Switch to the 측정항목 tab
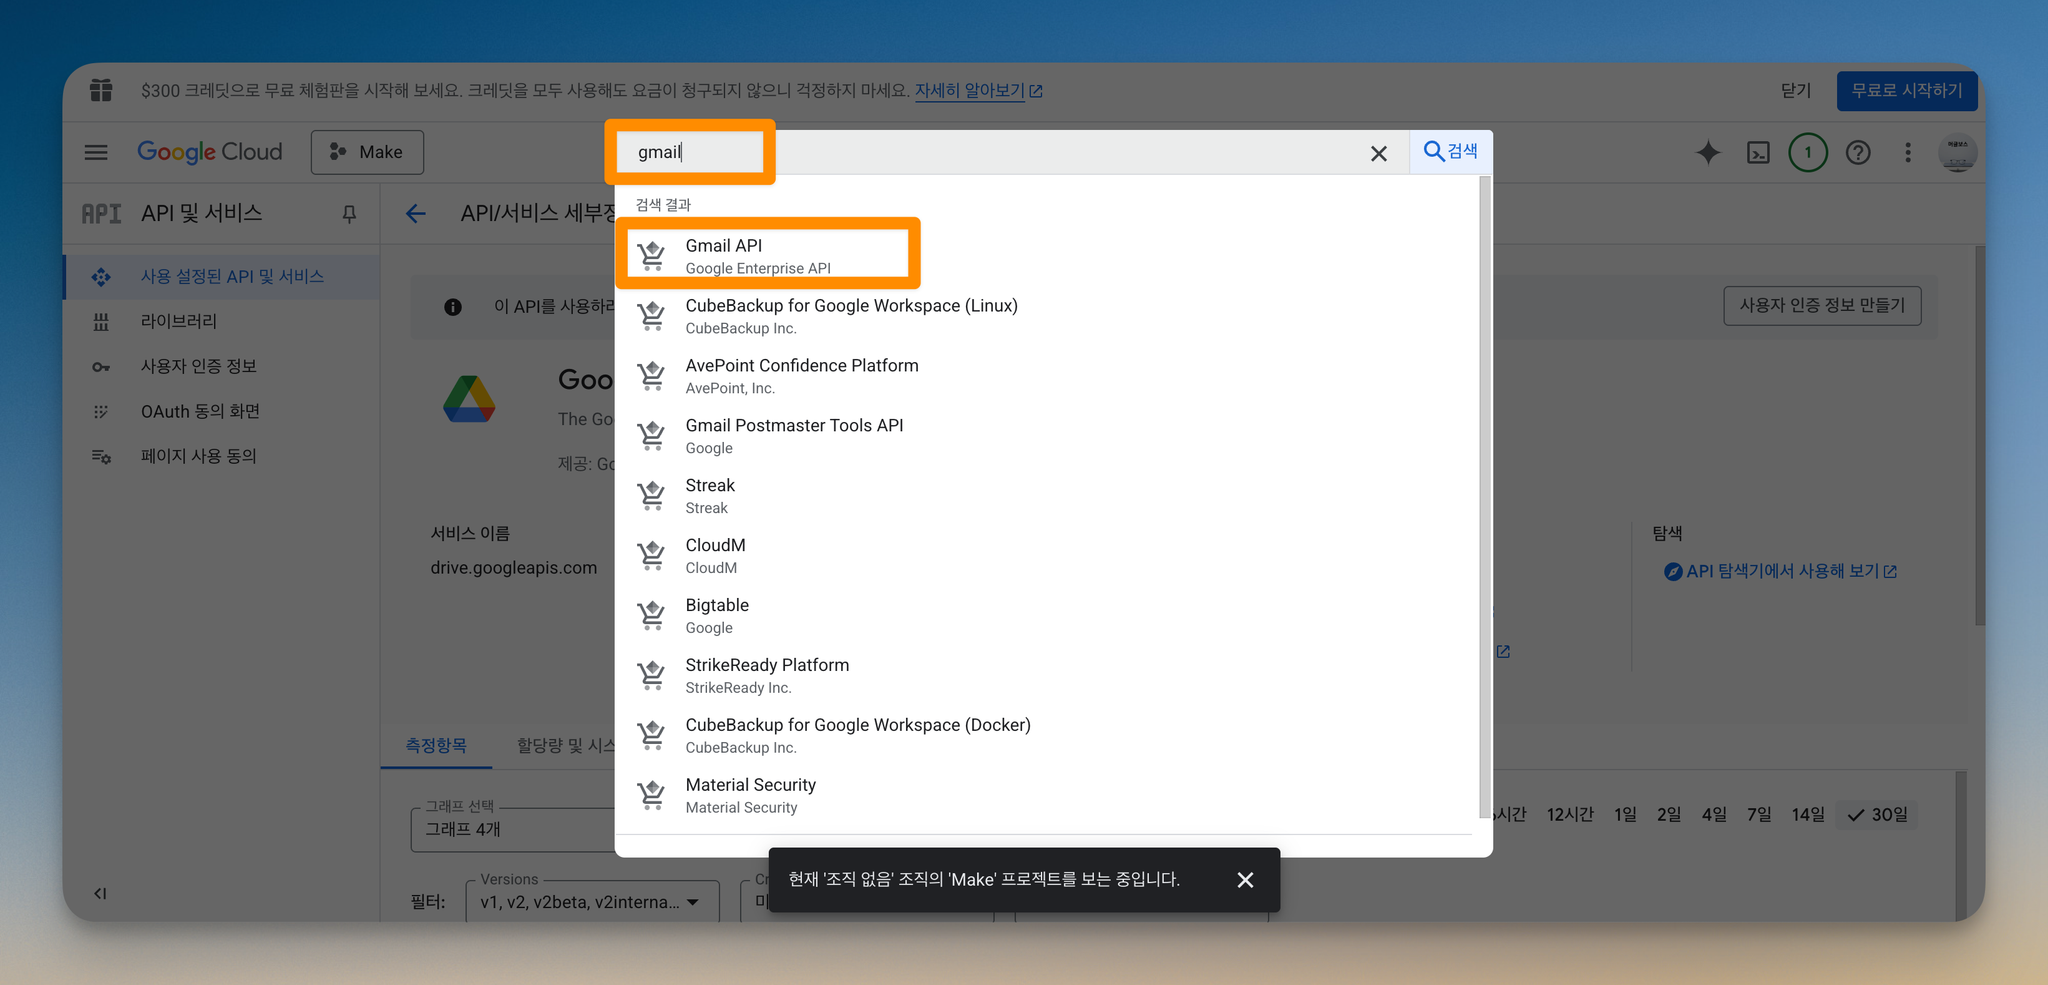Image resolution: width=2048 pixels, height=985 pixels. [x=436, y=745]
